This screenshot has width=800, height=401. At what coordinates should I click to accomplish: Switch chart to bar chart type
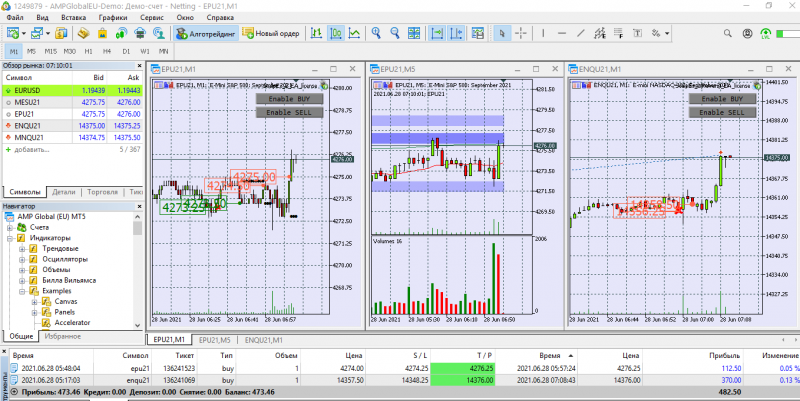[x=316, y=34]
